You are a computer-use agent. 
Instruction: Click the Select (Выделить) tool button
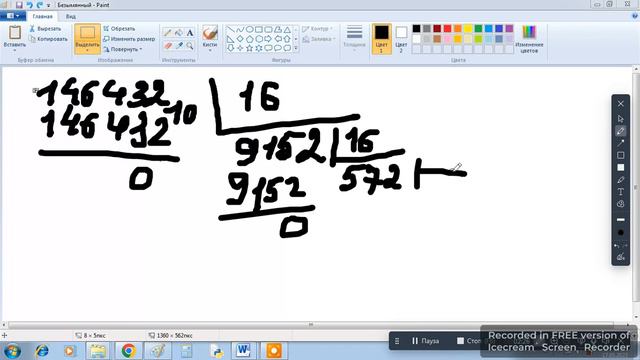87,39
